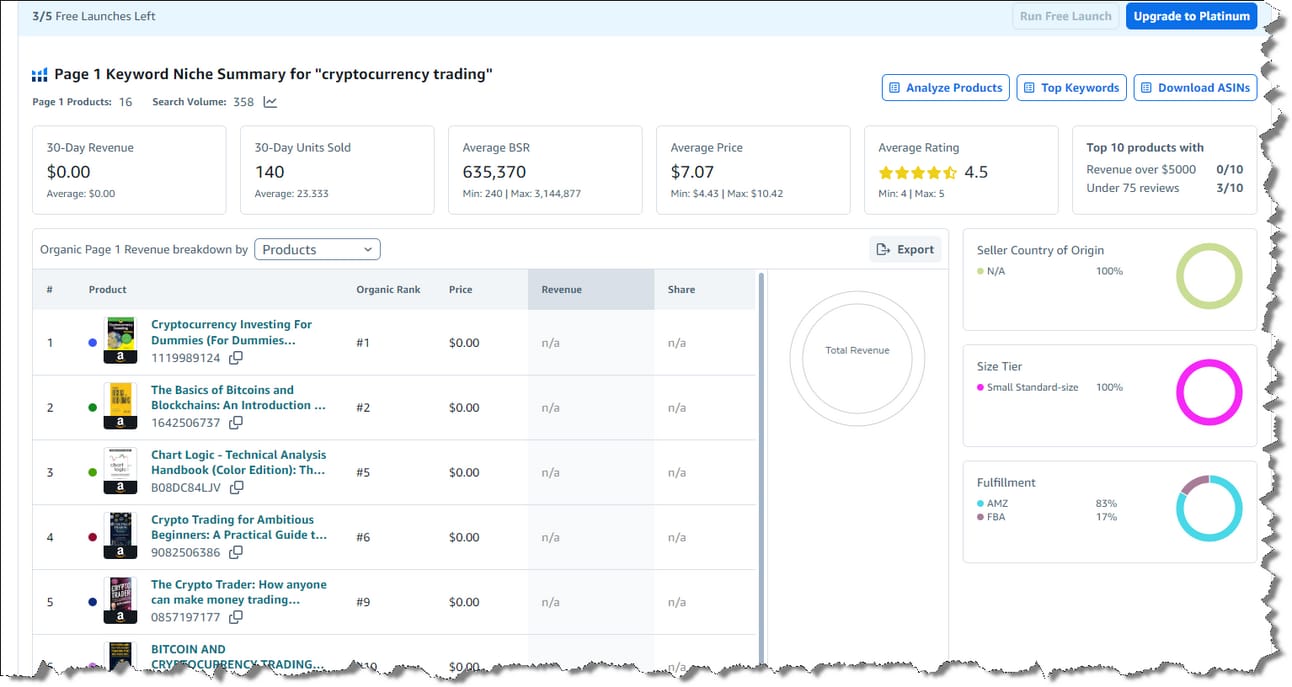
Task: Open the Products breakdown dropdown
Action: click(317, 250)
